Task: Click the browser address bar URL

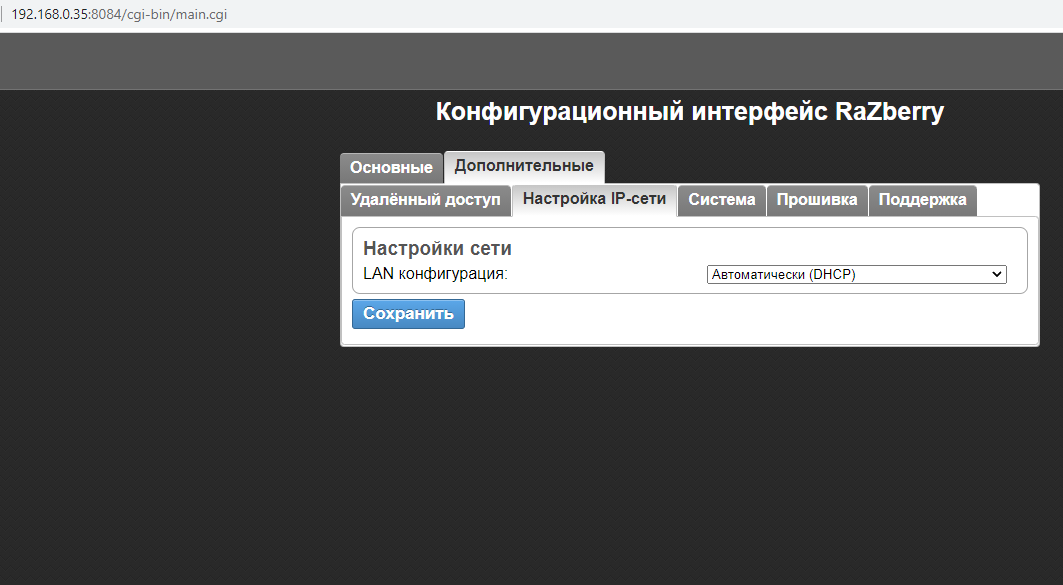Action: click(x=119, y=14)
